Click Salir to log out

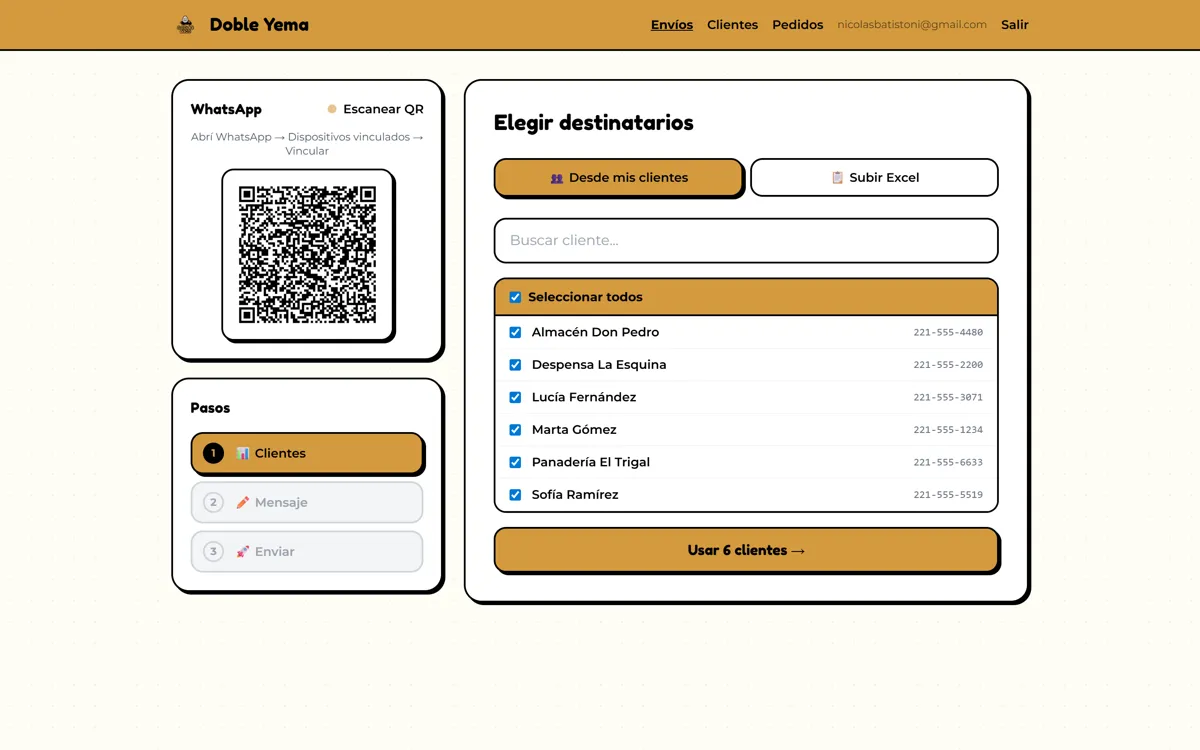pyautogui.click(x=1015, y=25)
